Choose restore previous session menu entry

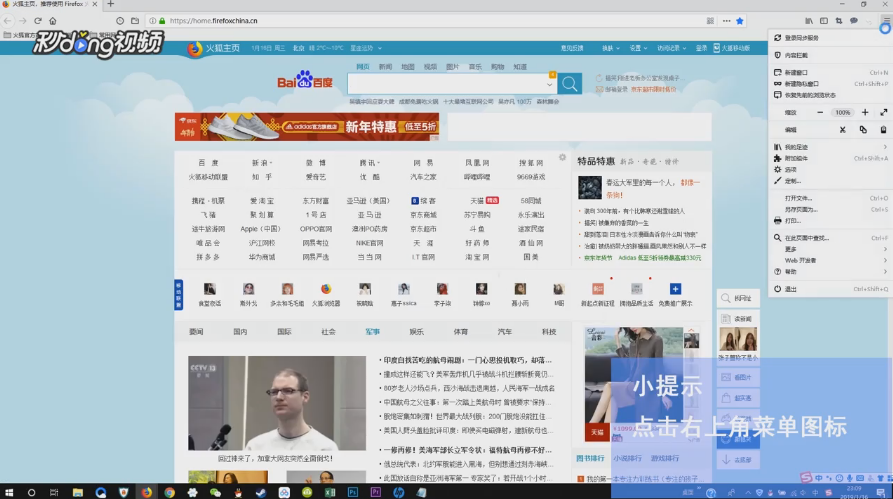pos(831,95)
